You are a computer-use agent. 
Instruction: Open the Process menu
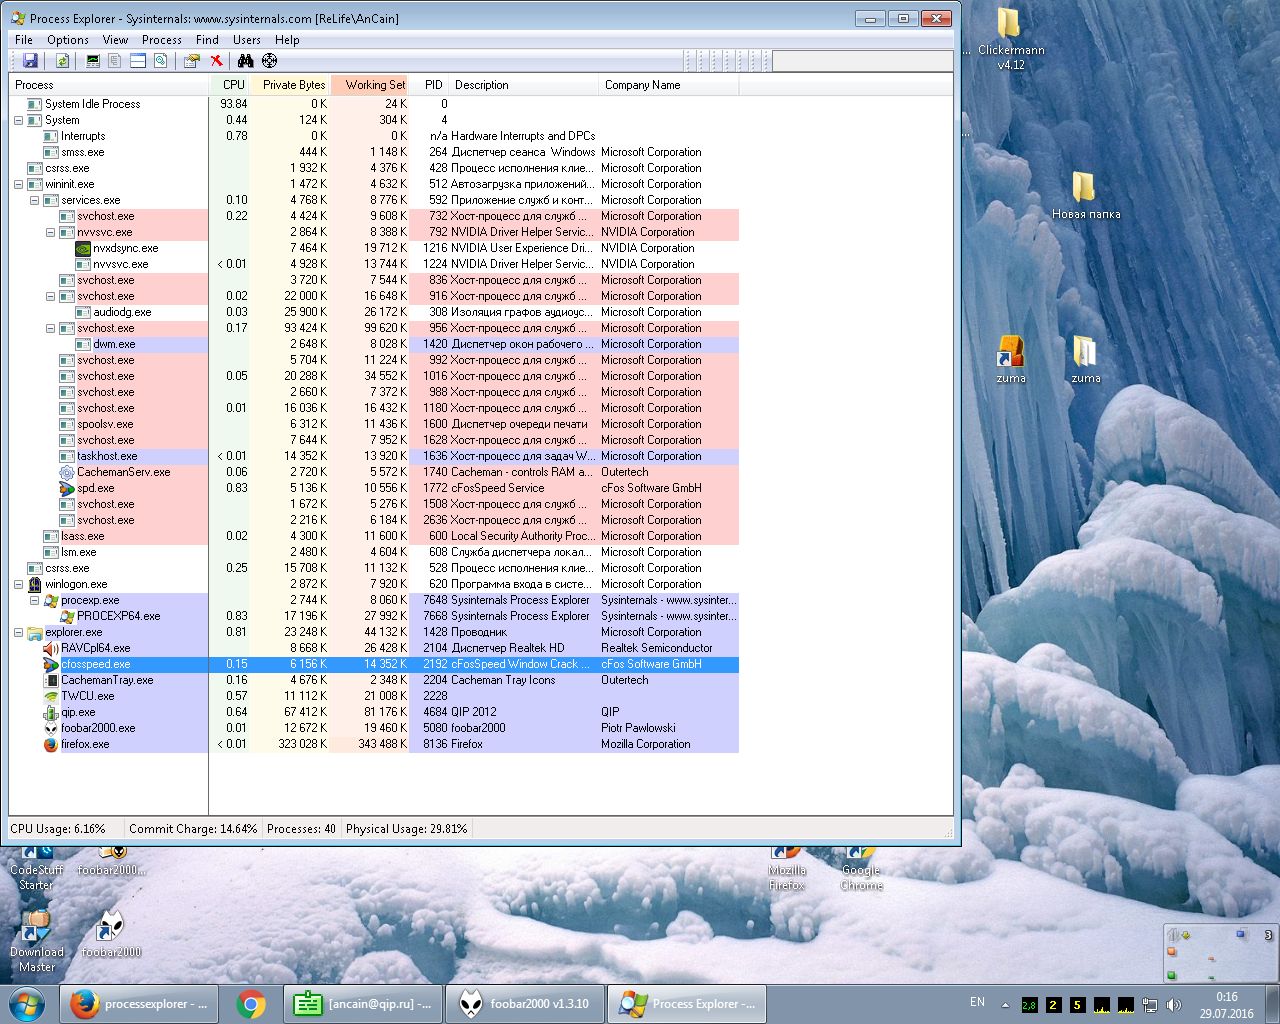coord(162,40)
